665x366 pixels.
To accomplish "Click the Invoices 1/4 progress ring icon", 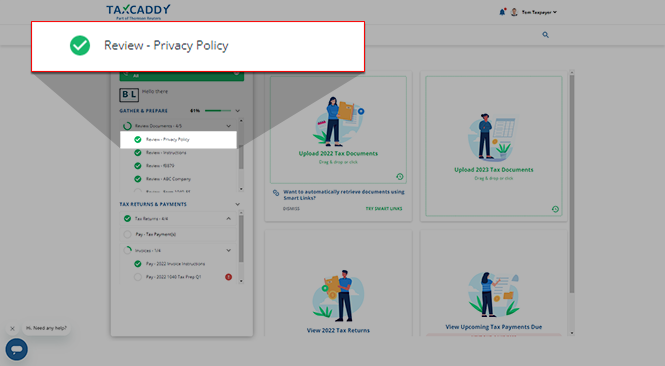I will point(127,251).
